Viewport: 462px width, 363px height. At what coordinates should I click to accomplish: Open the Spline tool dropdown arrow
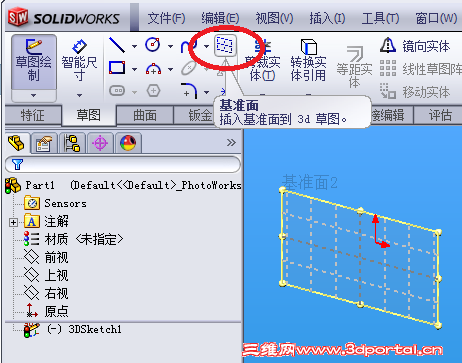pos(206,46)
